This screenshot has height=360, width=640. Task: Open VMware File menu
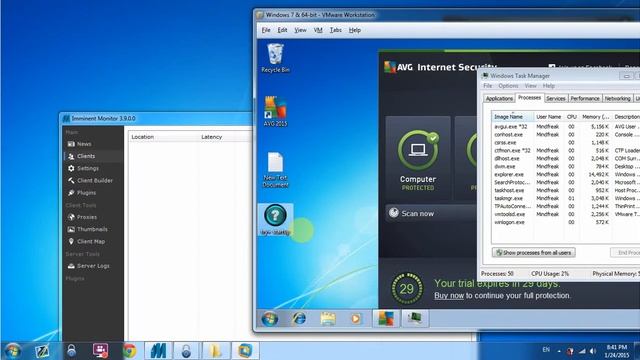tap(266, 30)
